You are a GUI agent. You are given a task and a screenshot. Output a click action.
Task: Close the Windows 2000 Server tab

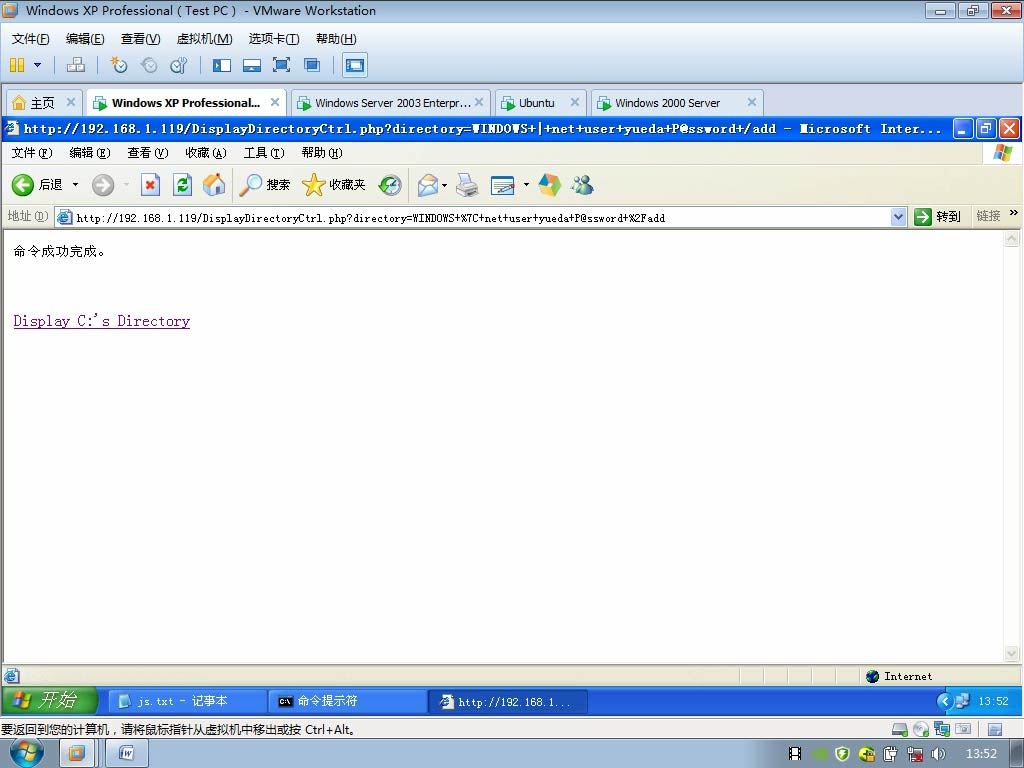pyautogui.click(x=752, y=102)
